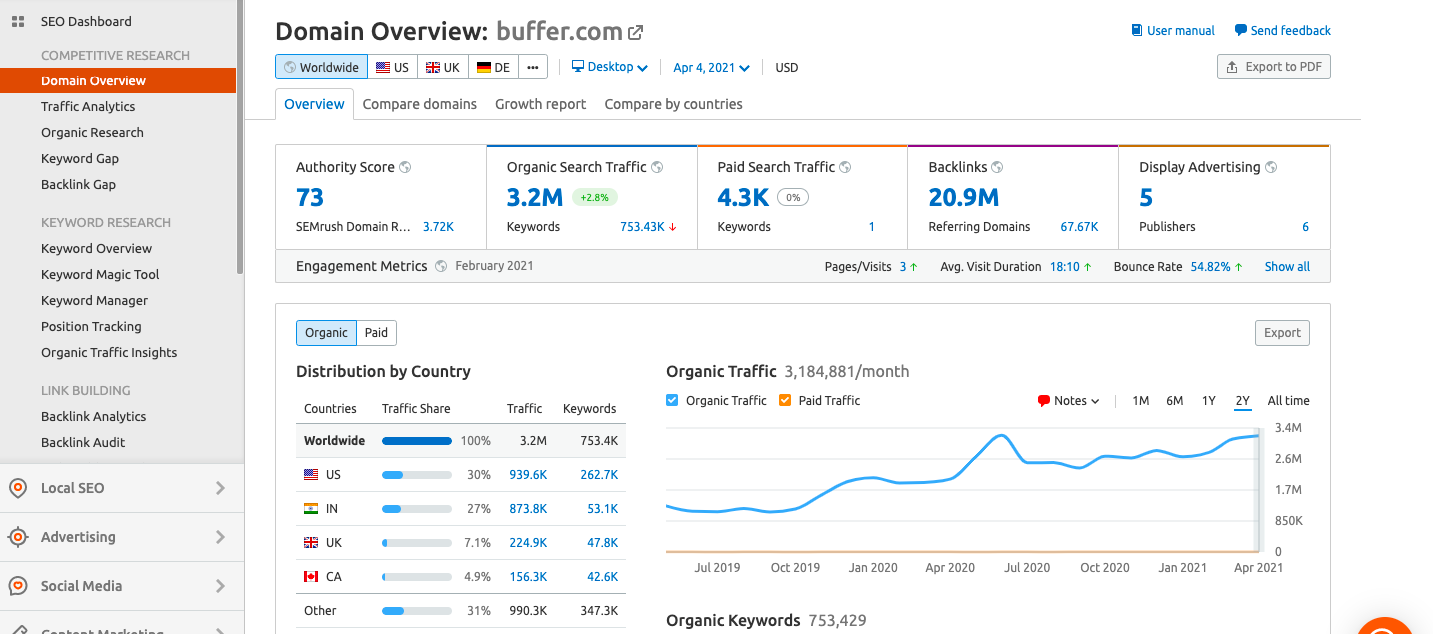The image size is (1433, 634).
Task: Click the Canada flag in country table
Action: coord(311,577)
